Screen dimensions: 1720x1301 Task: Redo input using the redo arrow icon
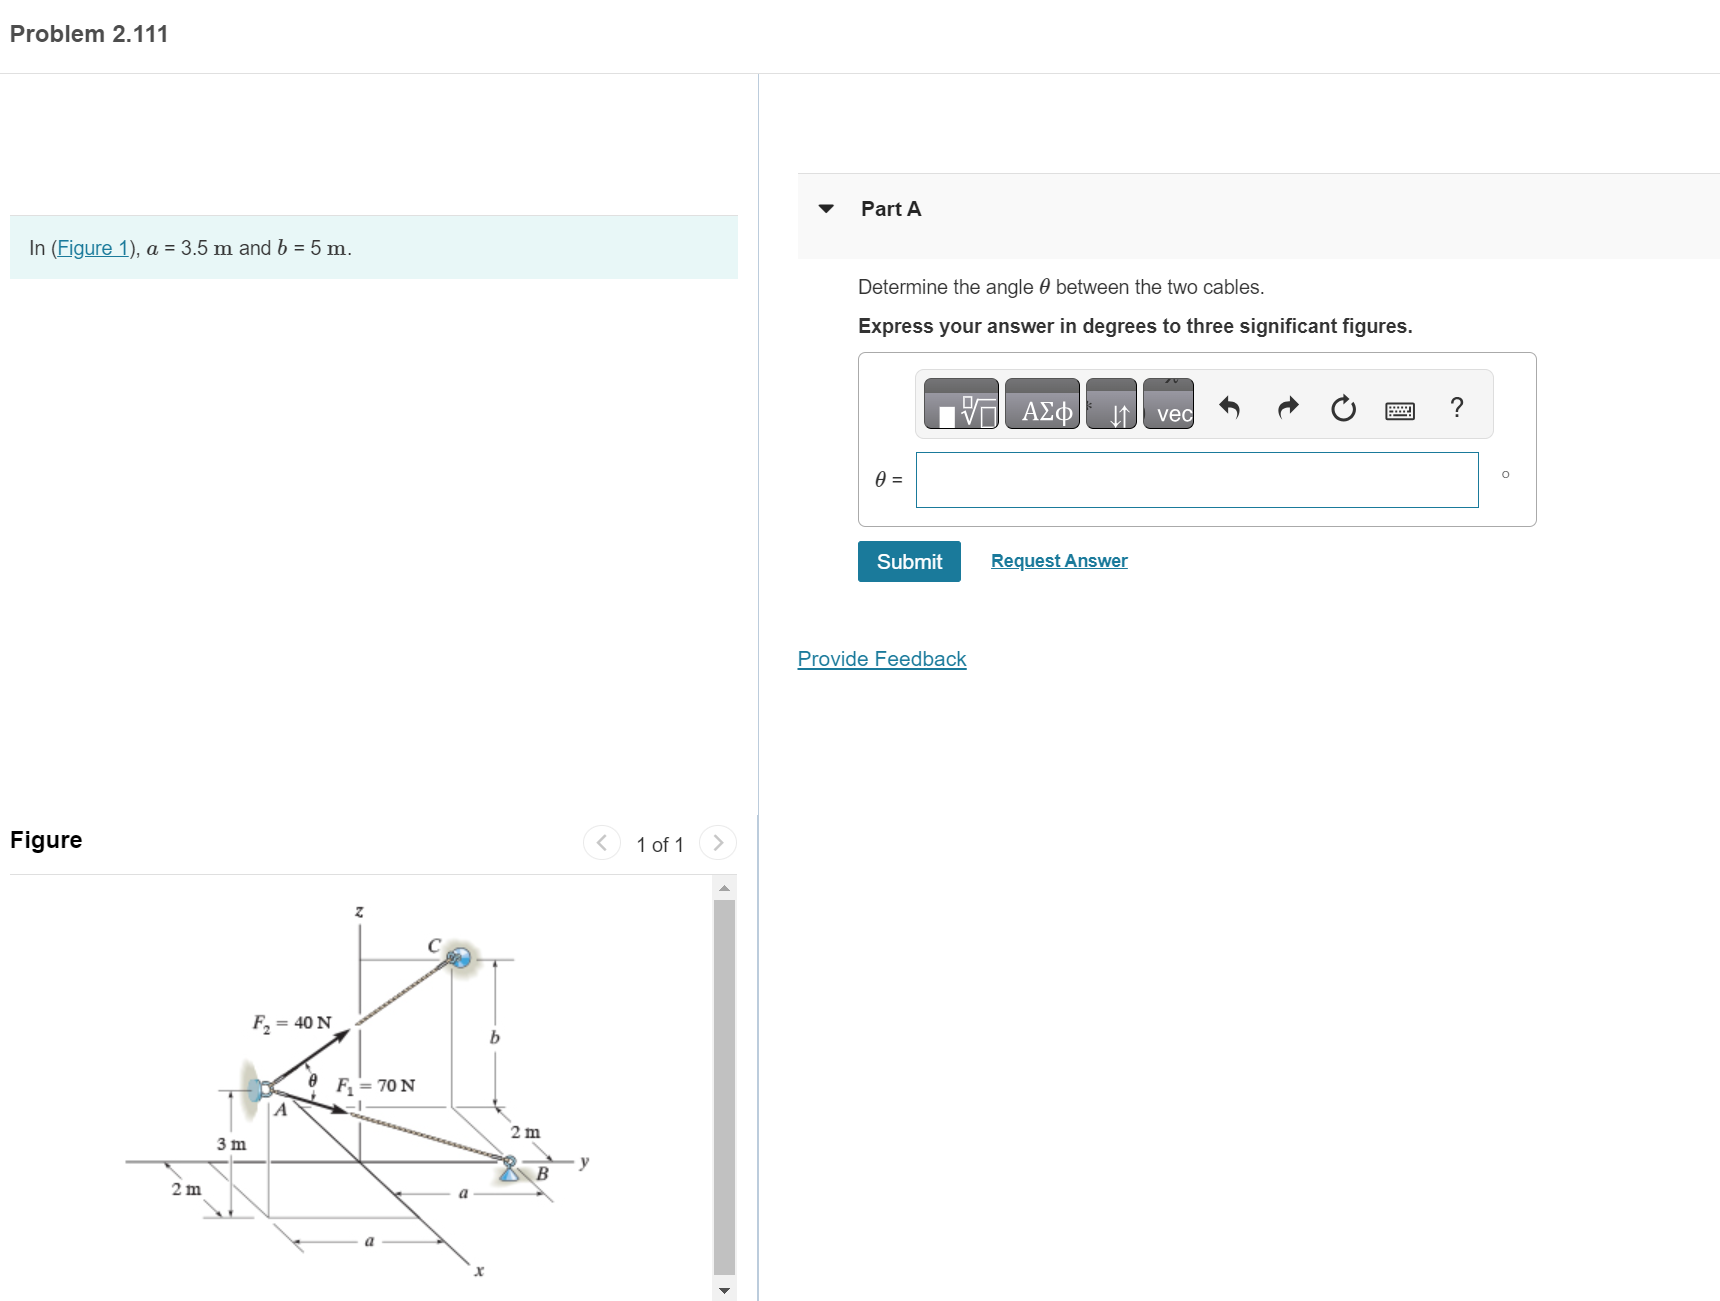(x=1287, y=407)
